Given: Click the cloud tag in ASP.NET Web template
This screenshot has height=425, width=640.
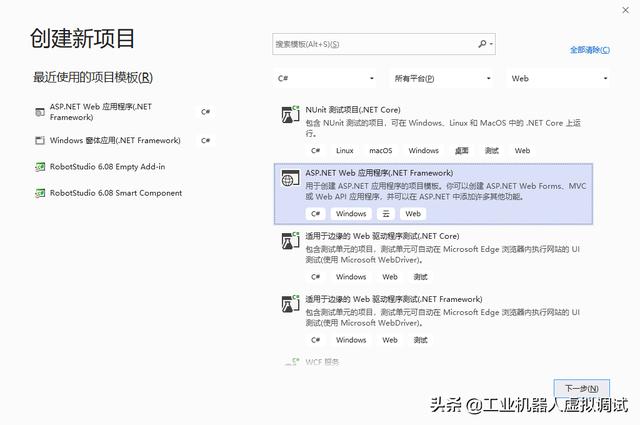Looking at the screenshot, I should coord(386,214).
